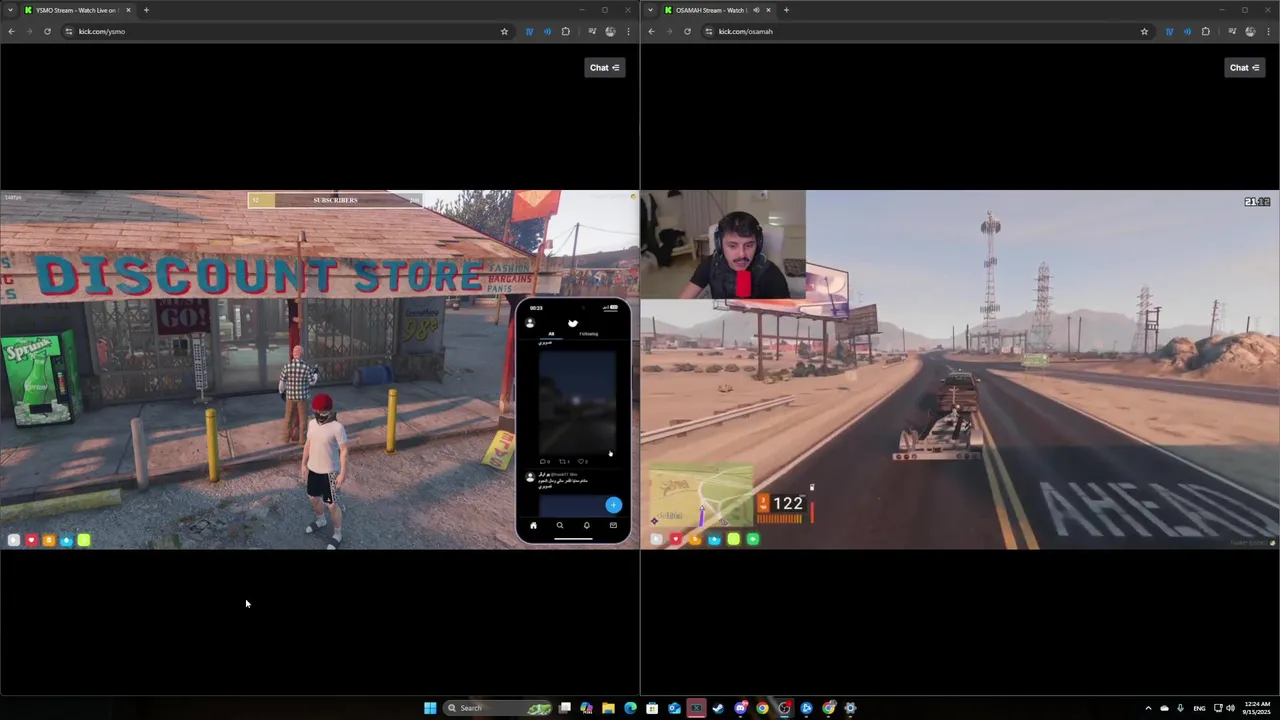Image resolution: width=1280 pixels, height=720 pixels.
Task: Show hidden system tray icons
Action: point(1148,708)
